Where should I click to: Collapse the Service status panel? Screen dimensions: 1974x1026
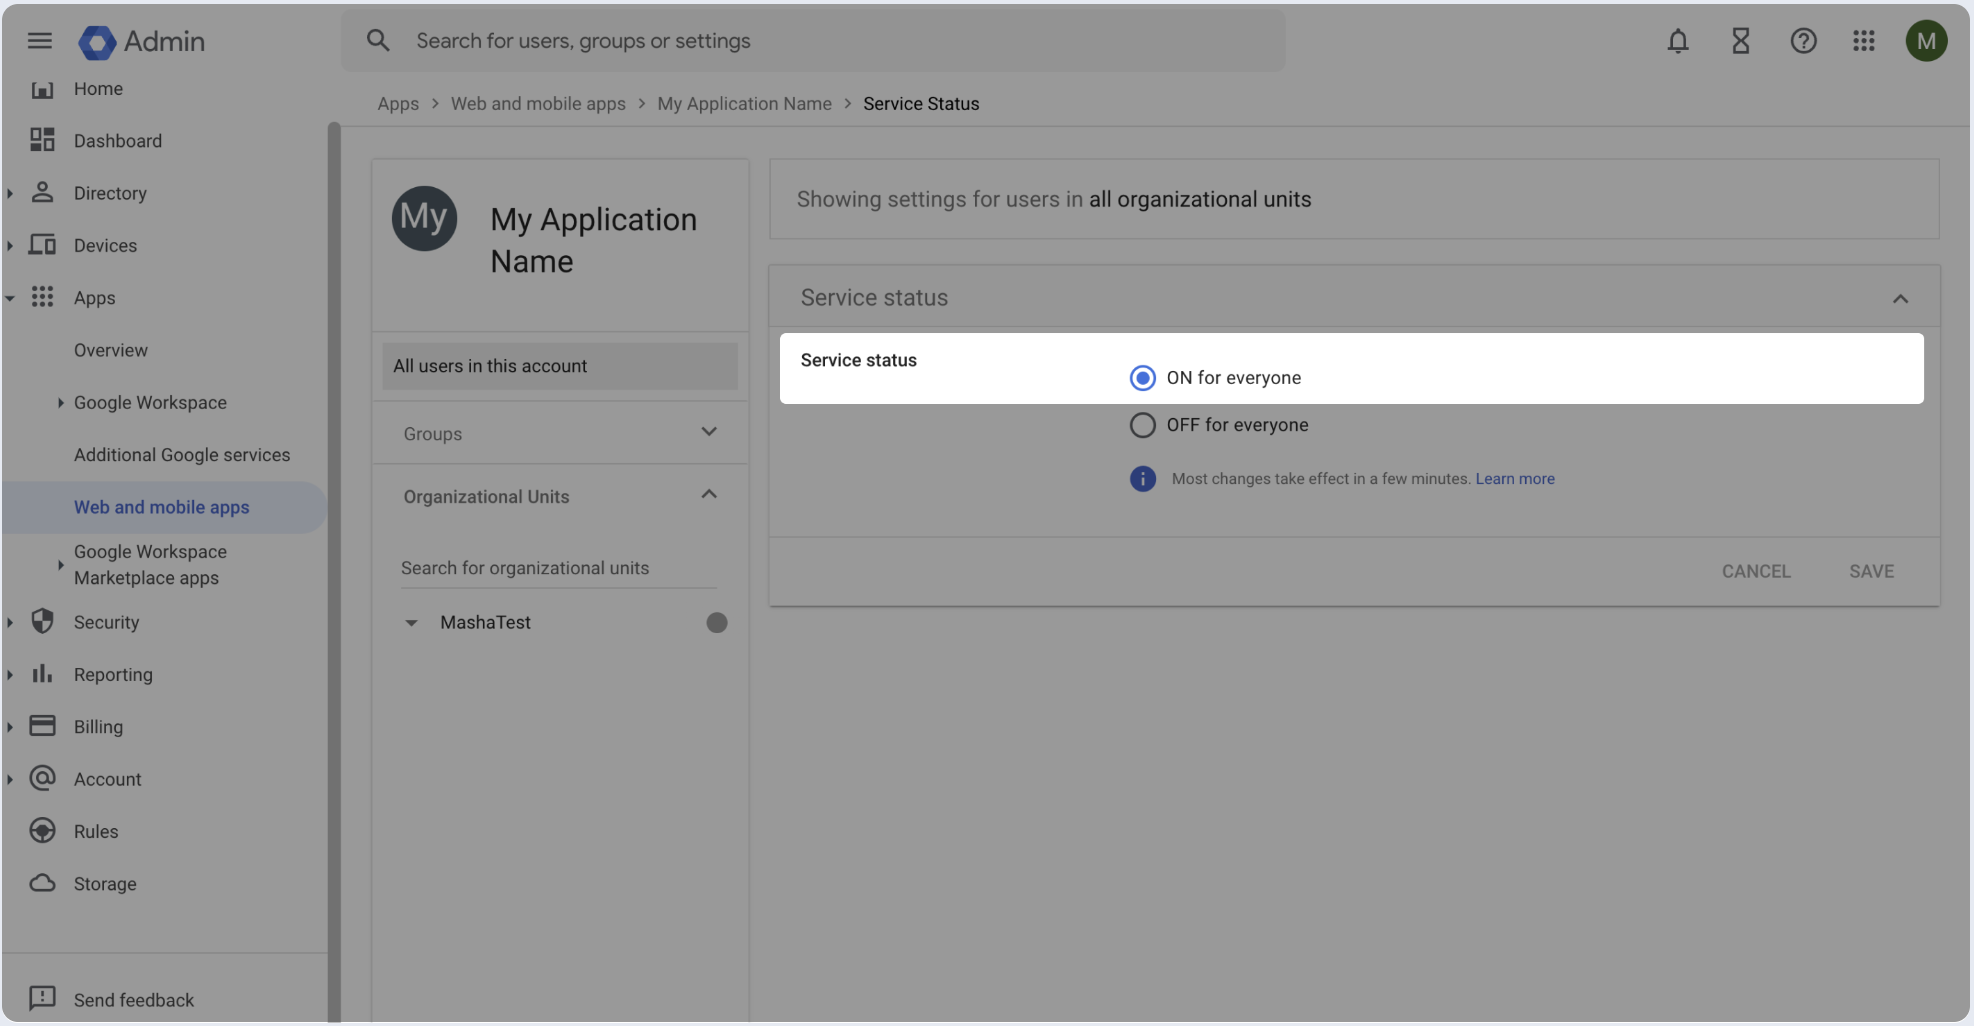tap(1900, 298)
